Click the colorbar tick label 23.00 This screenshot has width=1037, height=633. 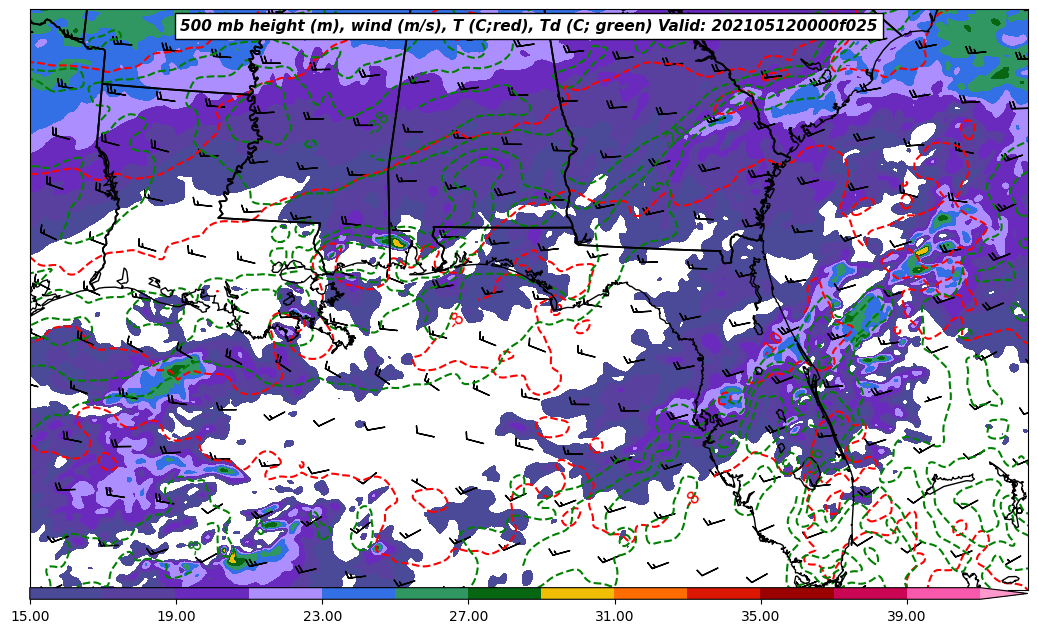click(322, 616)
